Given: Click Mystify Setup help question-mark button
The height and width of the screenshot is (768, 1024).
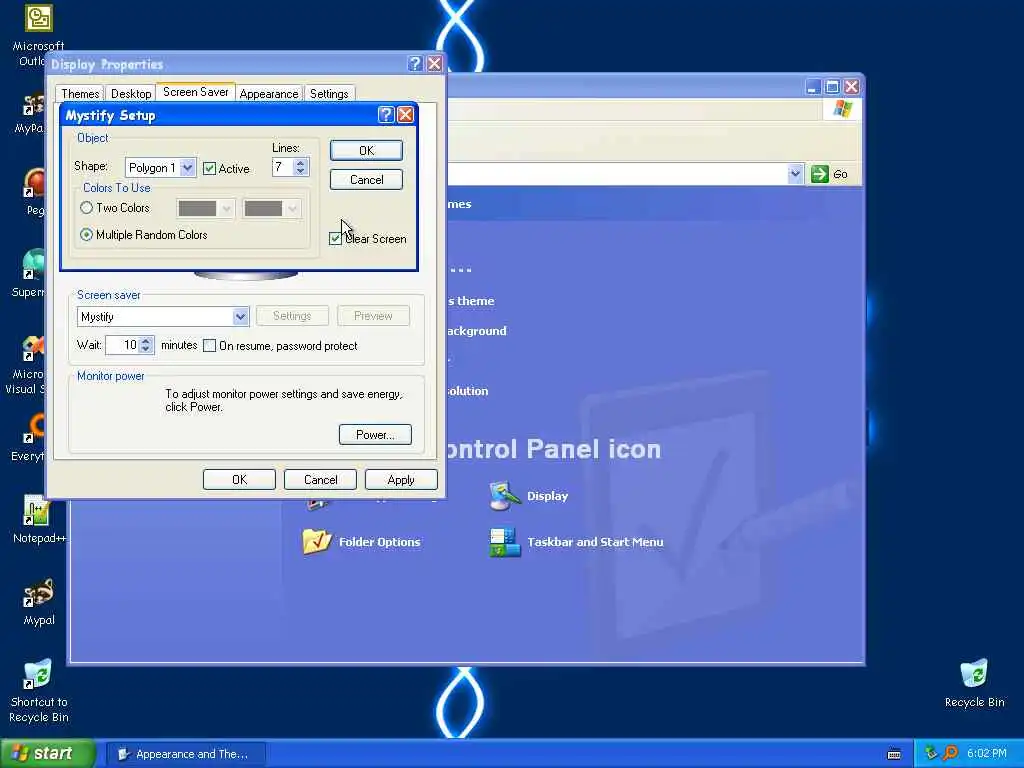Looking at the screenshot, I should tap(386, 115).
